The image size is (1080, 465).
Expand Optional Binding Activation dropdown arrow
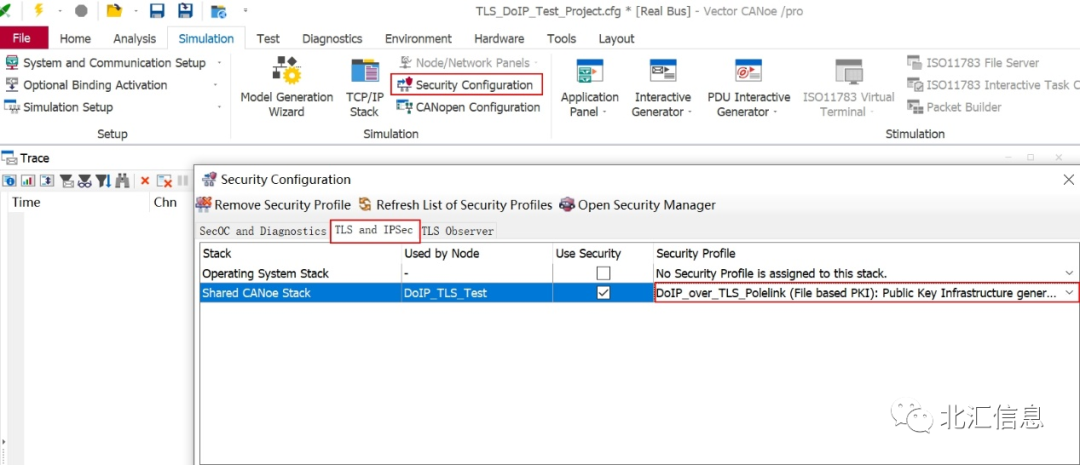[216, 85]
